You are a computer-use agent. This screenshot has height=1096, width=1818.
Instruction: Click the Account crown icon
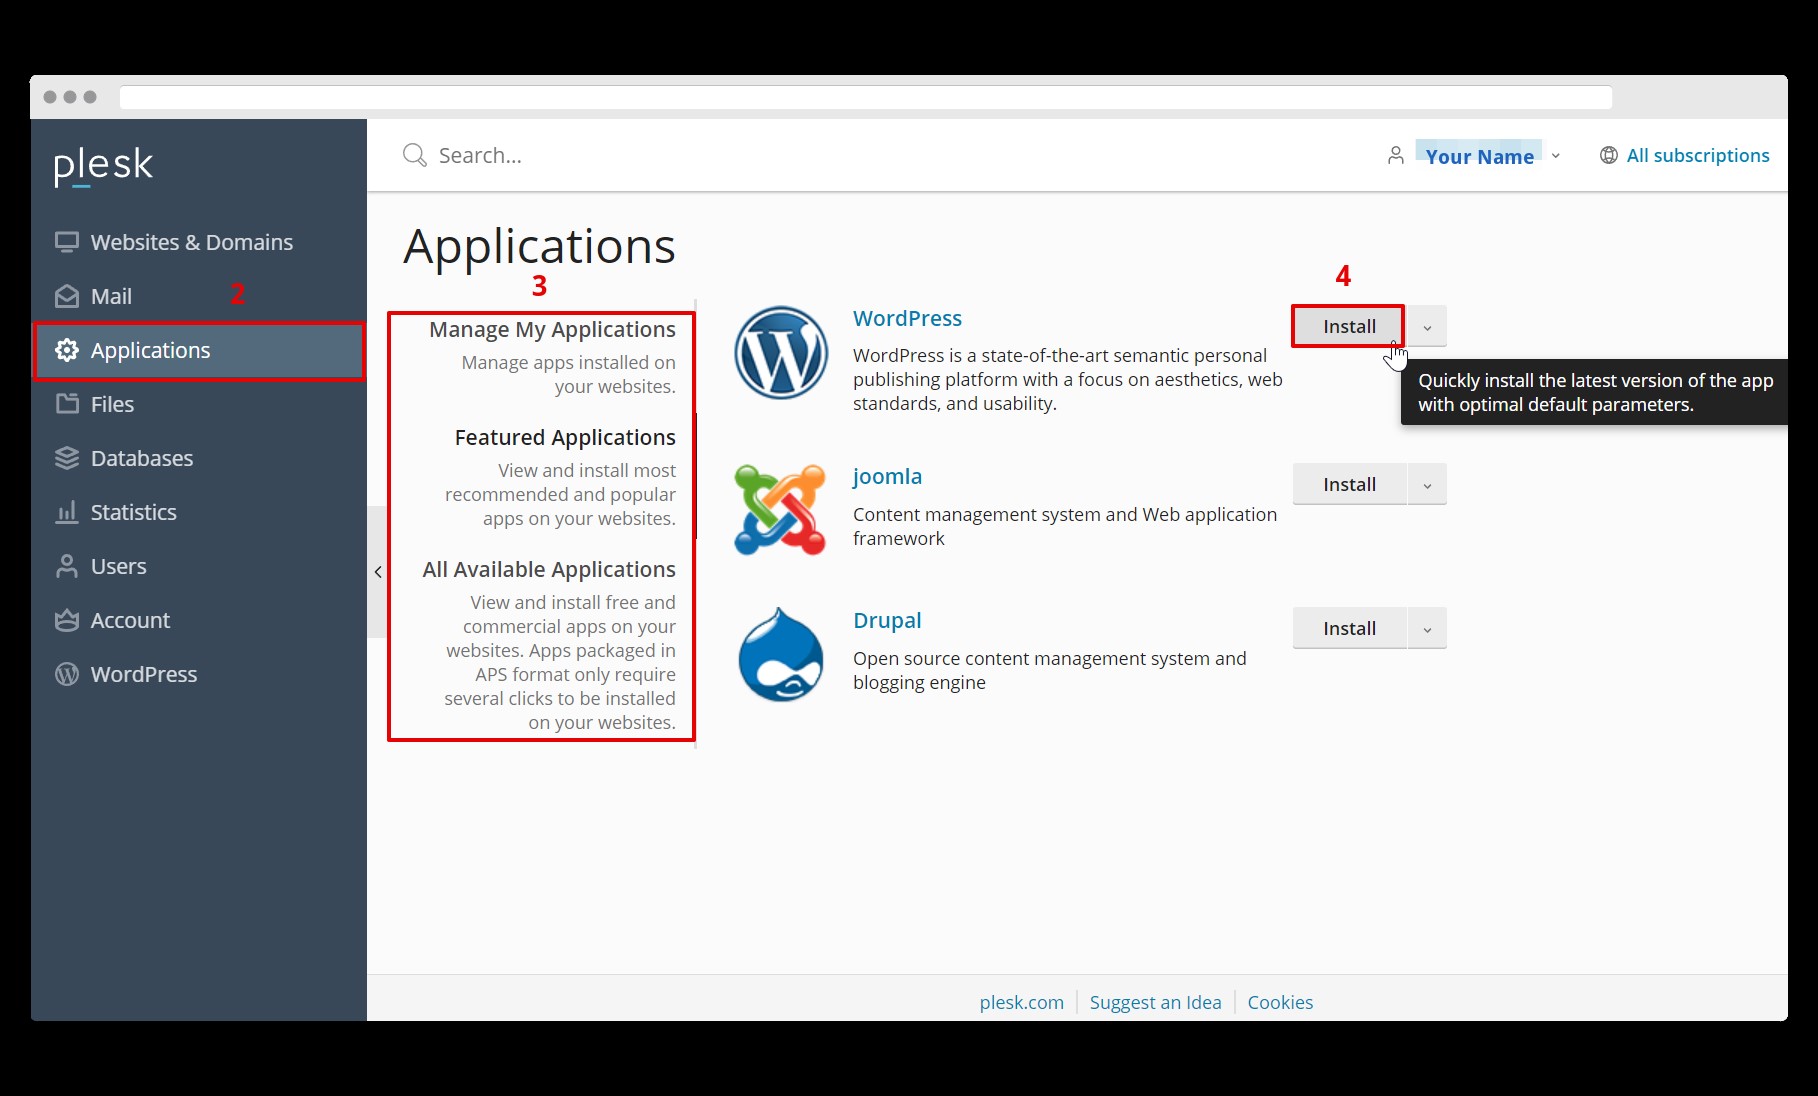pyautogui.click(x=67, y=620)
